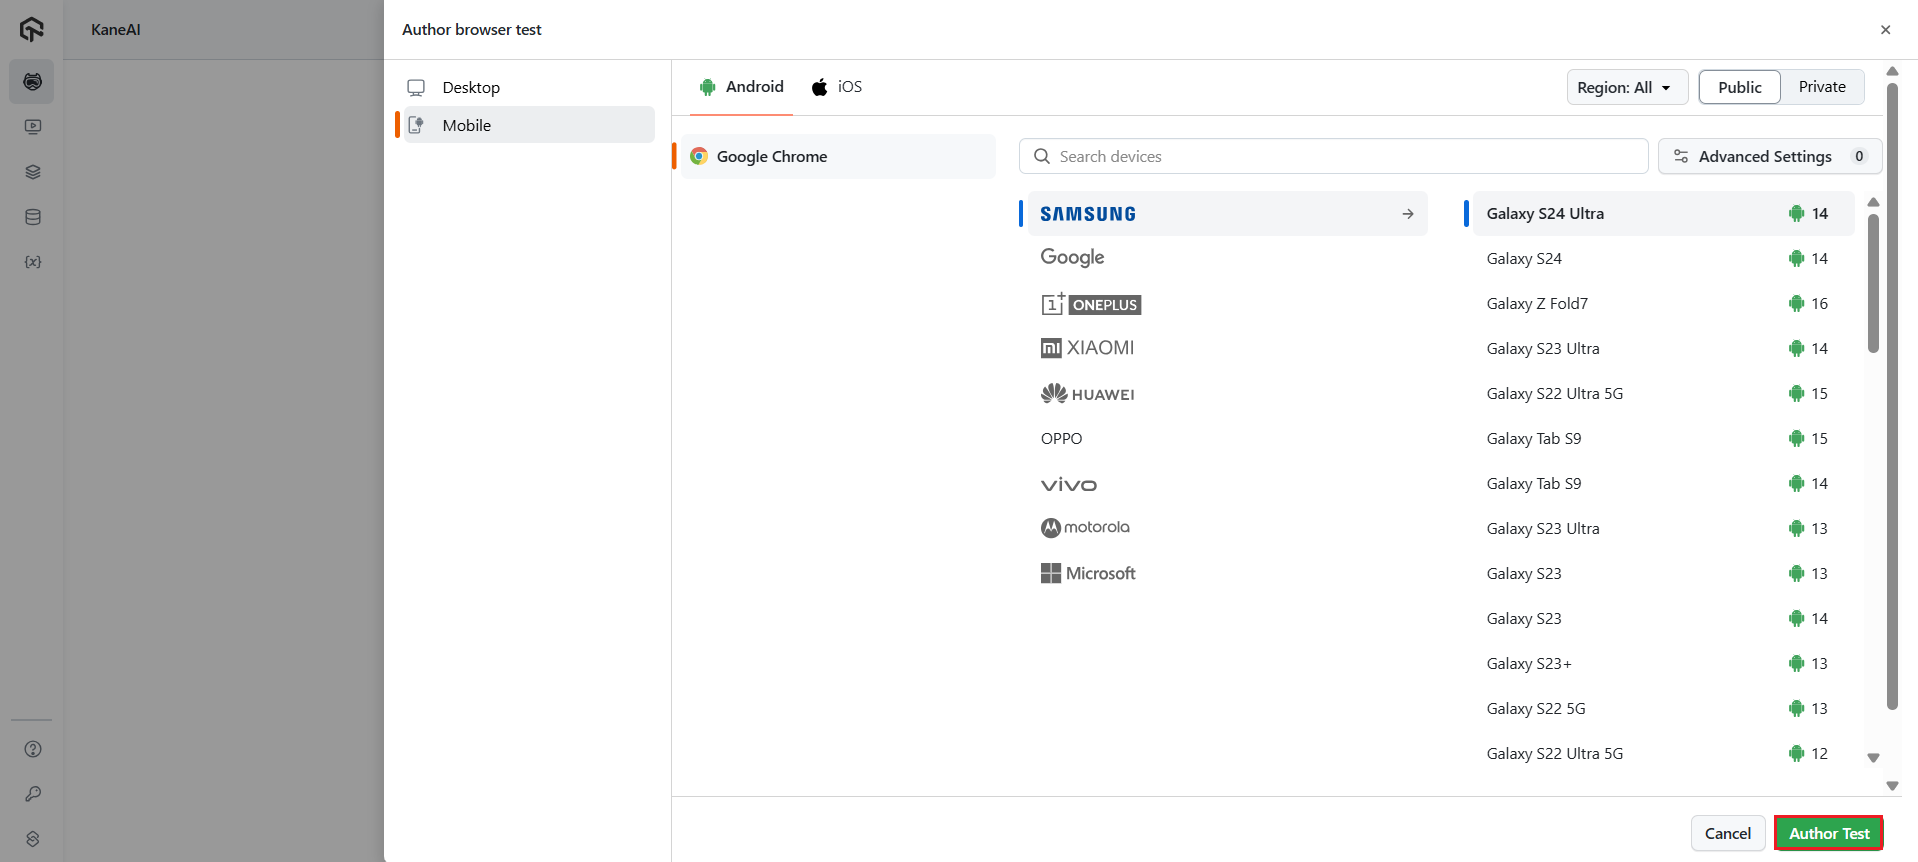Click the key icon in left sidebar

click(x=32, y=794)
